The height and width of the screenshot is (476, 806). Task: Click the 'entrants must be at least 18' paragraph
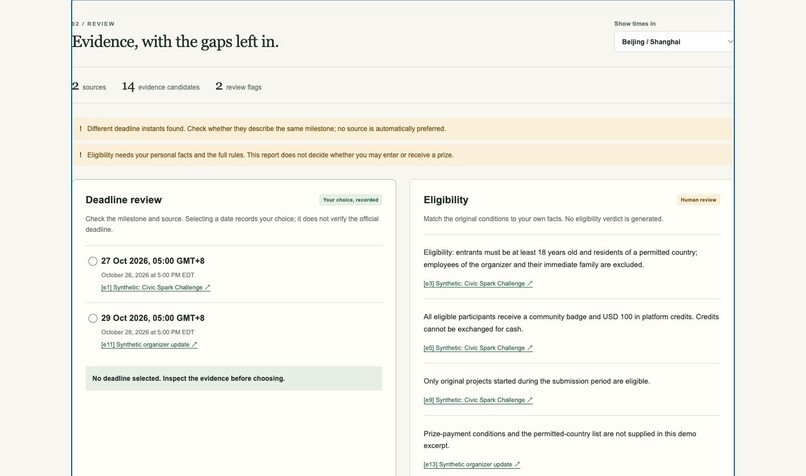560,259
